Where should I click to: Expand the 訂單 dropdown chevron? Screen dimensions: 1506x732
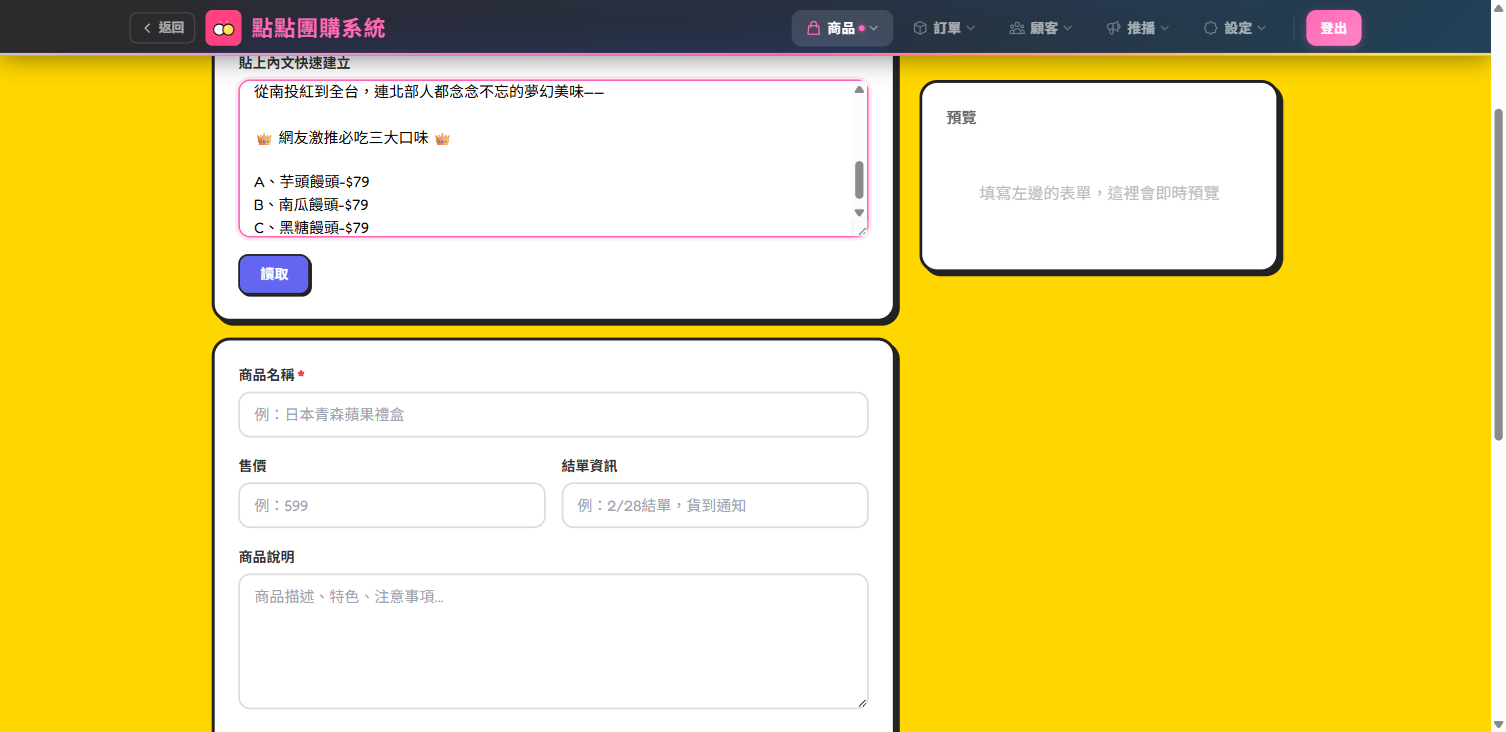click(971, 28)
